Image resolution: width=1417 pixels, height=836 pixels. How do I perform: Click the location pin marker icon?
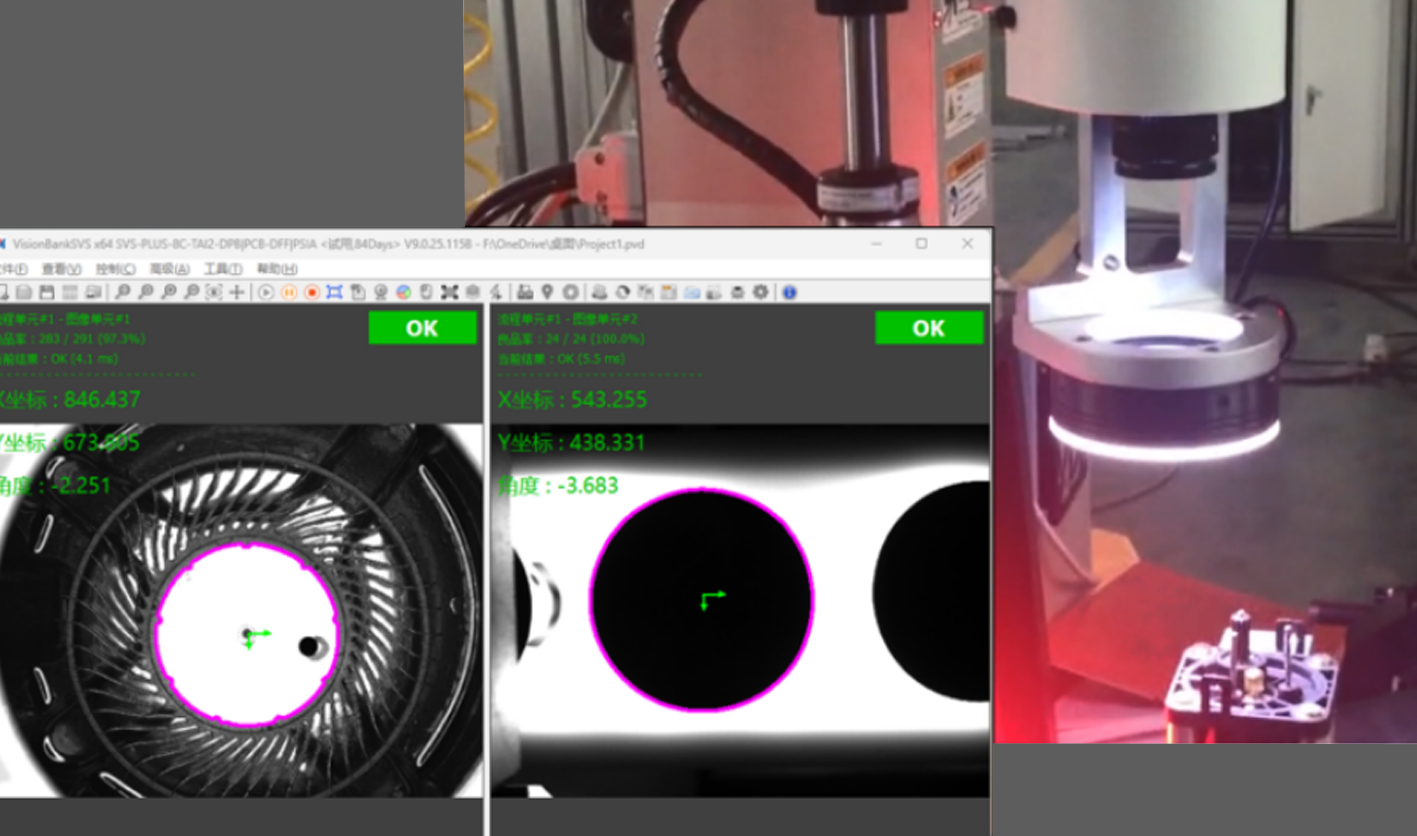(x=547, y=292)
